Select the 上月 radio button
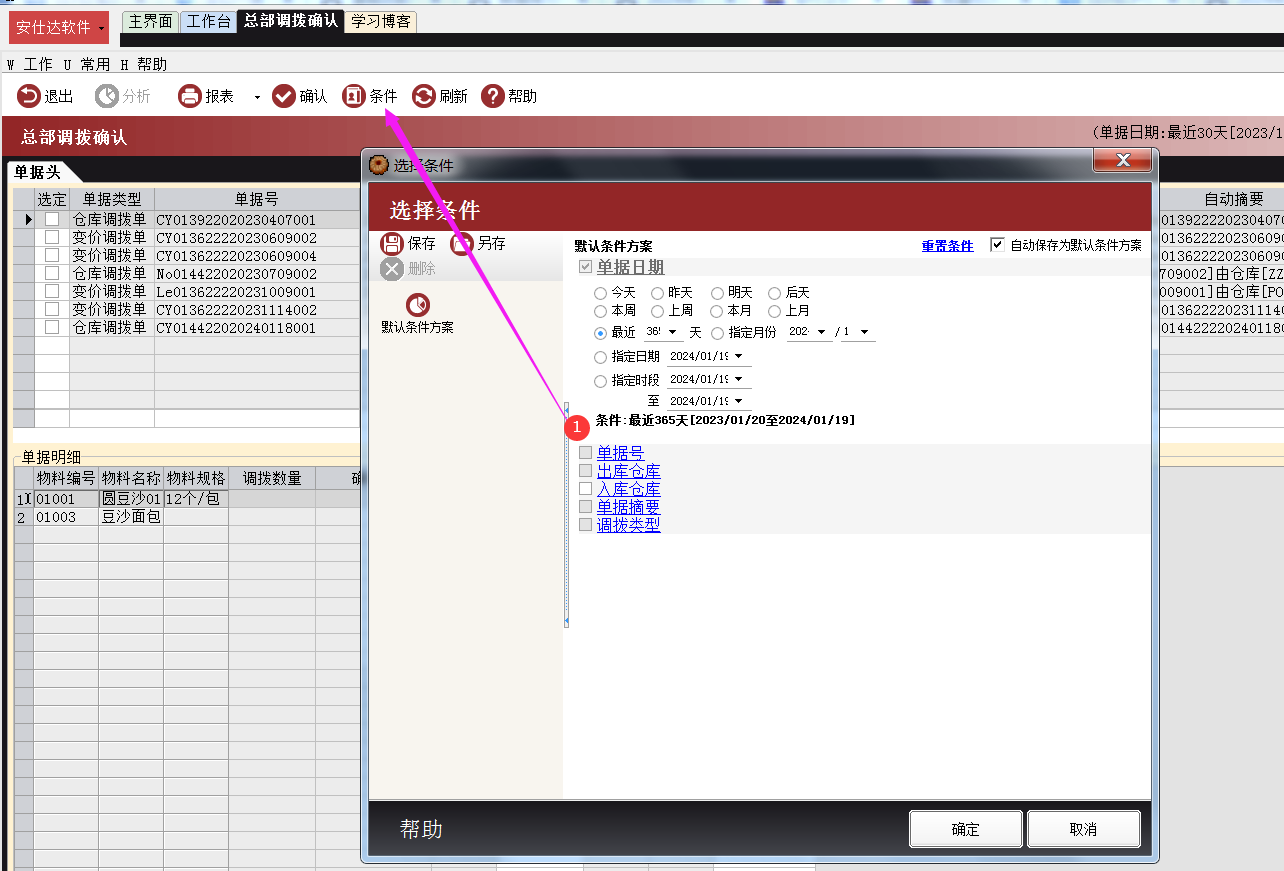Image resolution: width=1284 pixels, height=871 pixels. [774, 311]
